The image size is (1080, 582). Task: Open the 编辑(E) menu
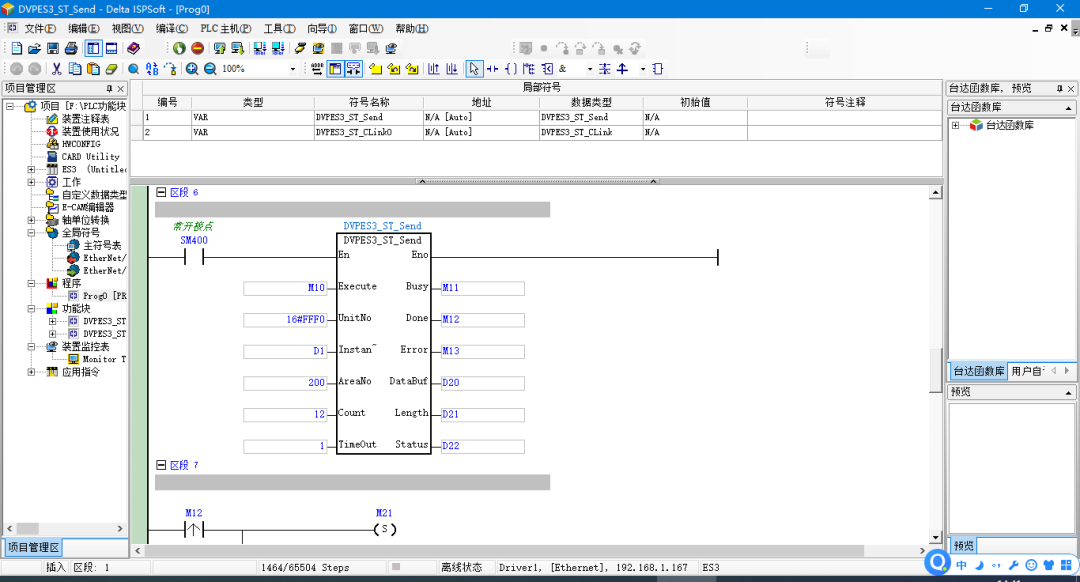(x=83, y=29)
